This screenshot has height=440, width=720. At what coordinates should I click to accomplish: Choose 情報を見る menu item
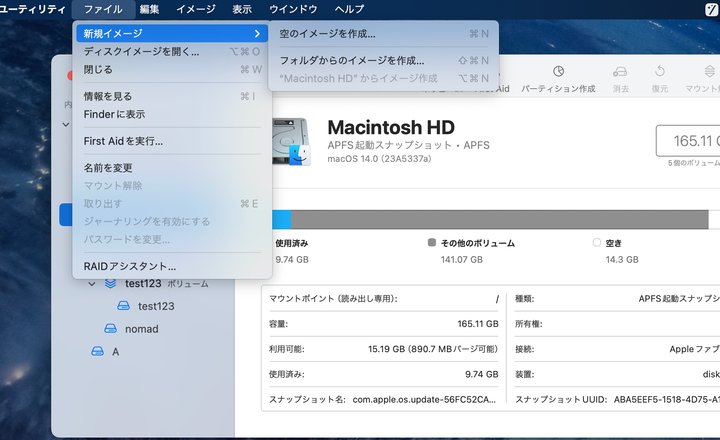[x=172, y=96]
